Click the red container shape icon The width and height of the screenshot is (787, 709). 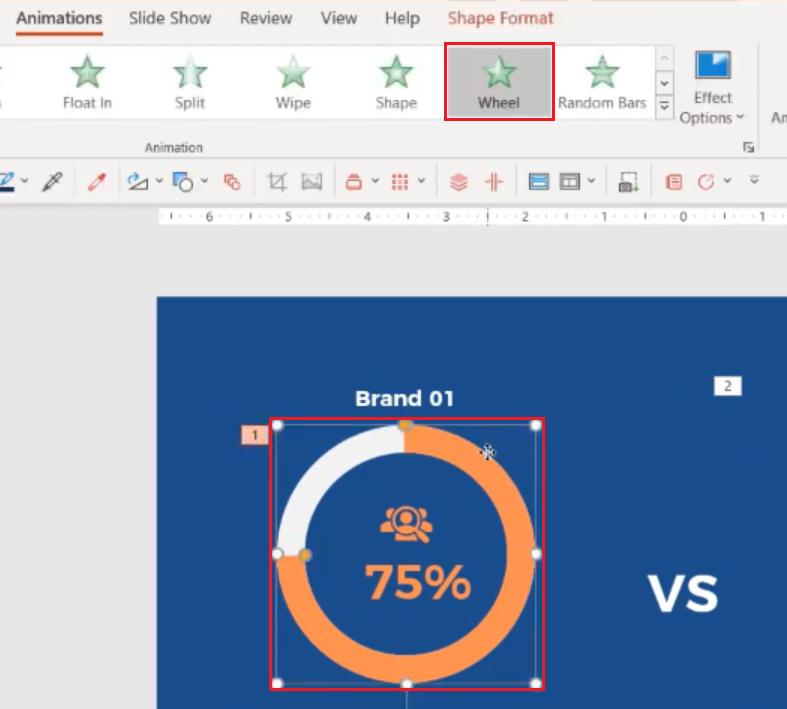[354, 182]
